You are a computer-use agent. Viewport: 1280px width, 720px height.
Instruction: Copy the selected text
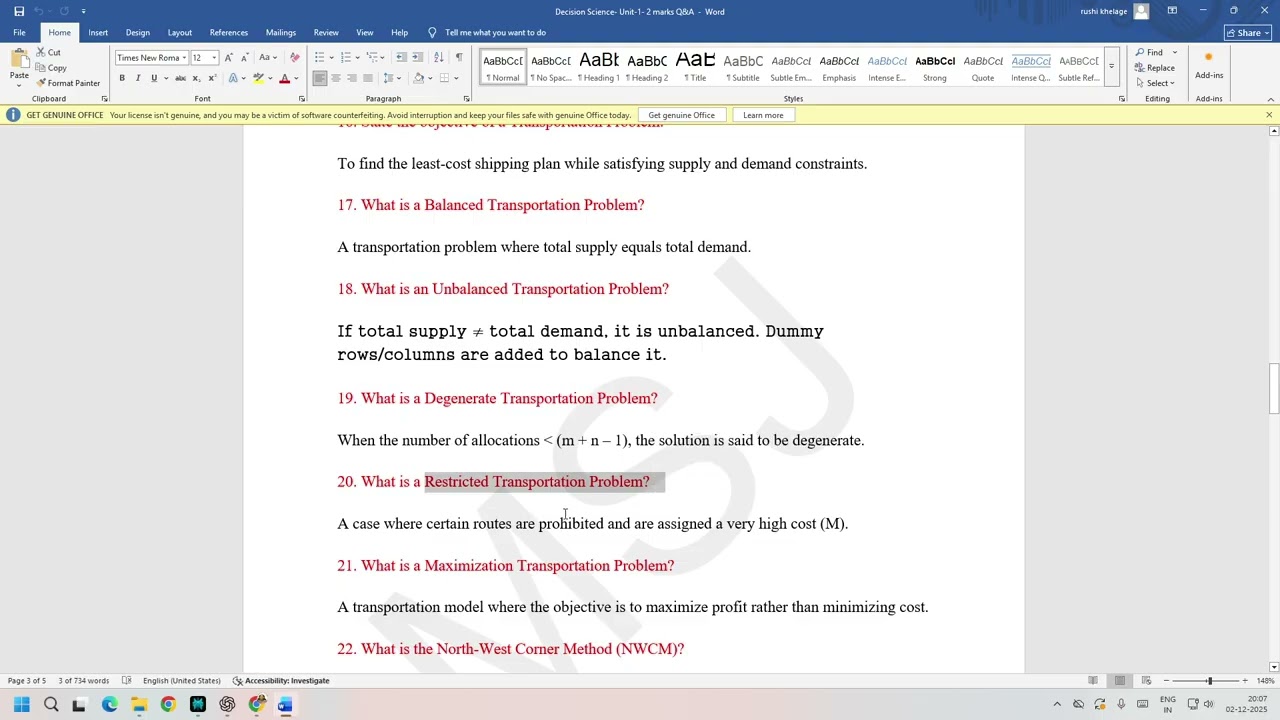pos(51,68)
